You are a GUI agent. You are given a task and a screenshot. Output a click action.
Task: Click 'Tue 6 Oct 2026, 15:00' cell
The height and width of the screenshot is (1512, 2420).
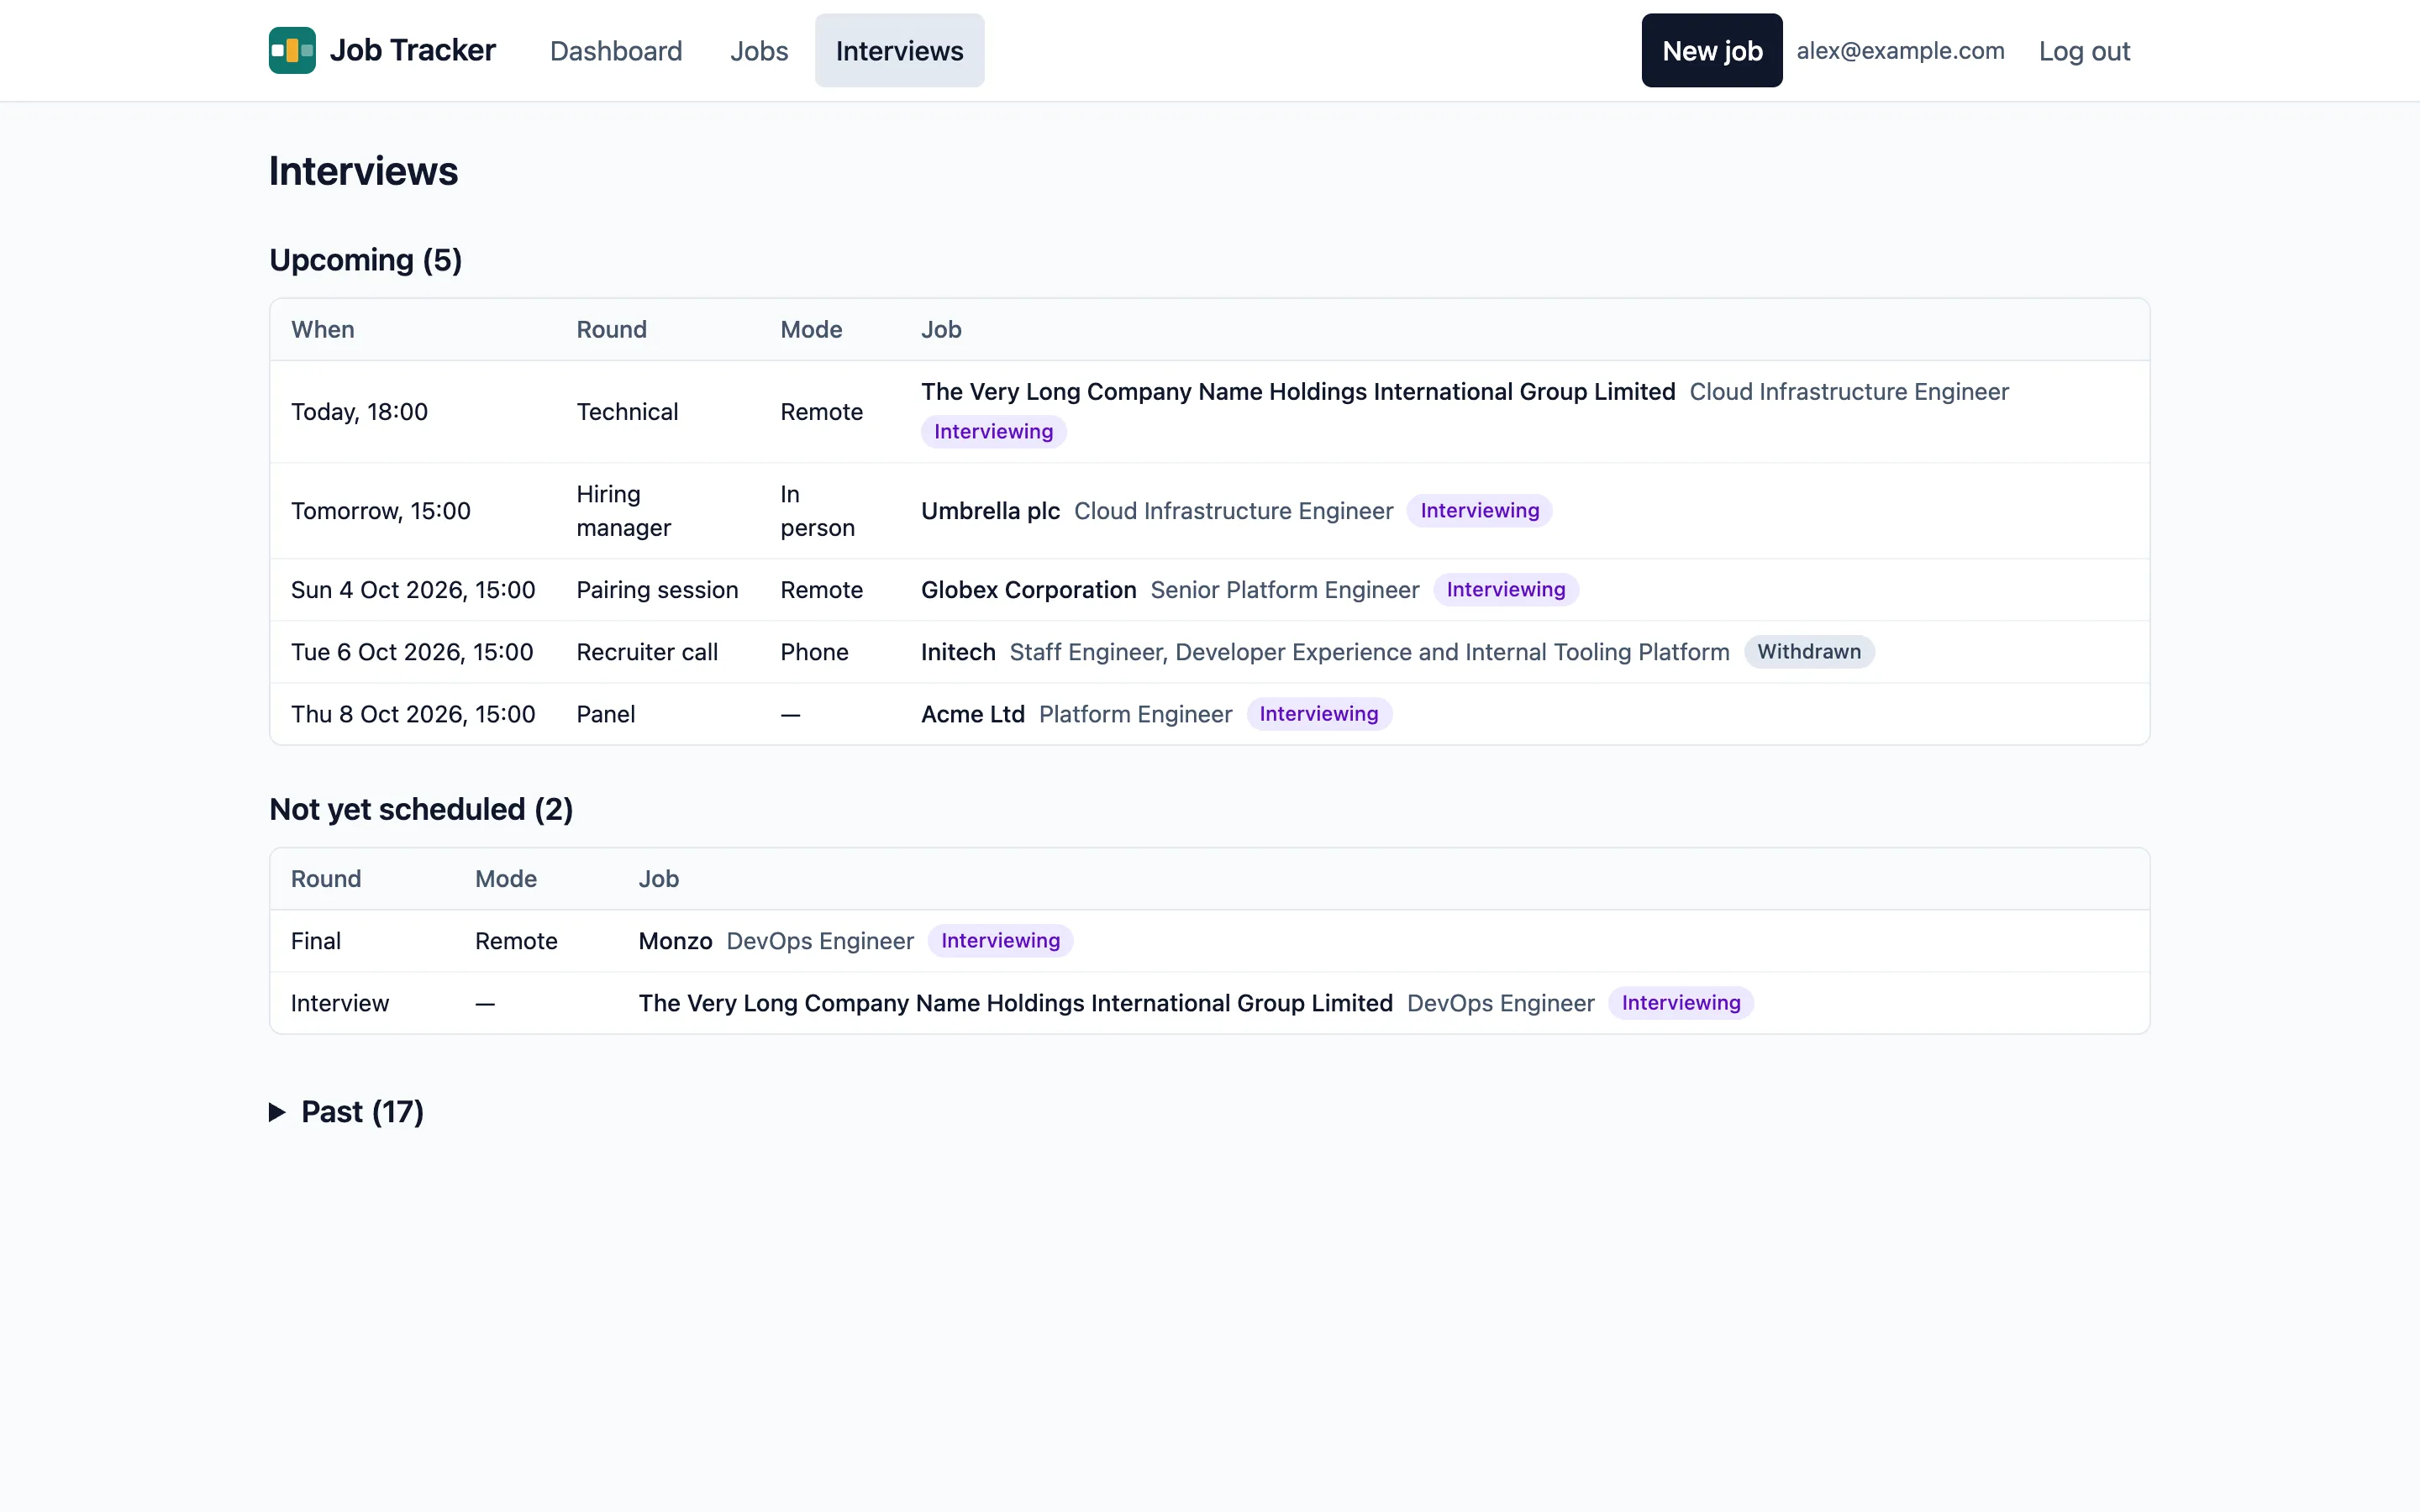(x=412, y=652)
